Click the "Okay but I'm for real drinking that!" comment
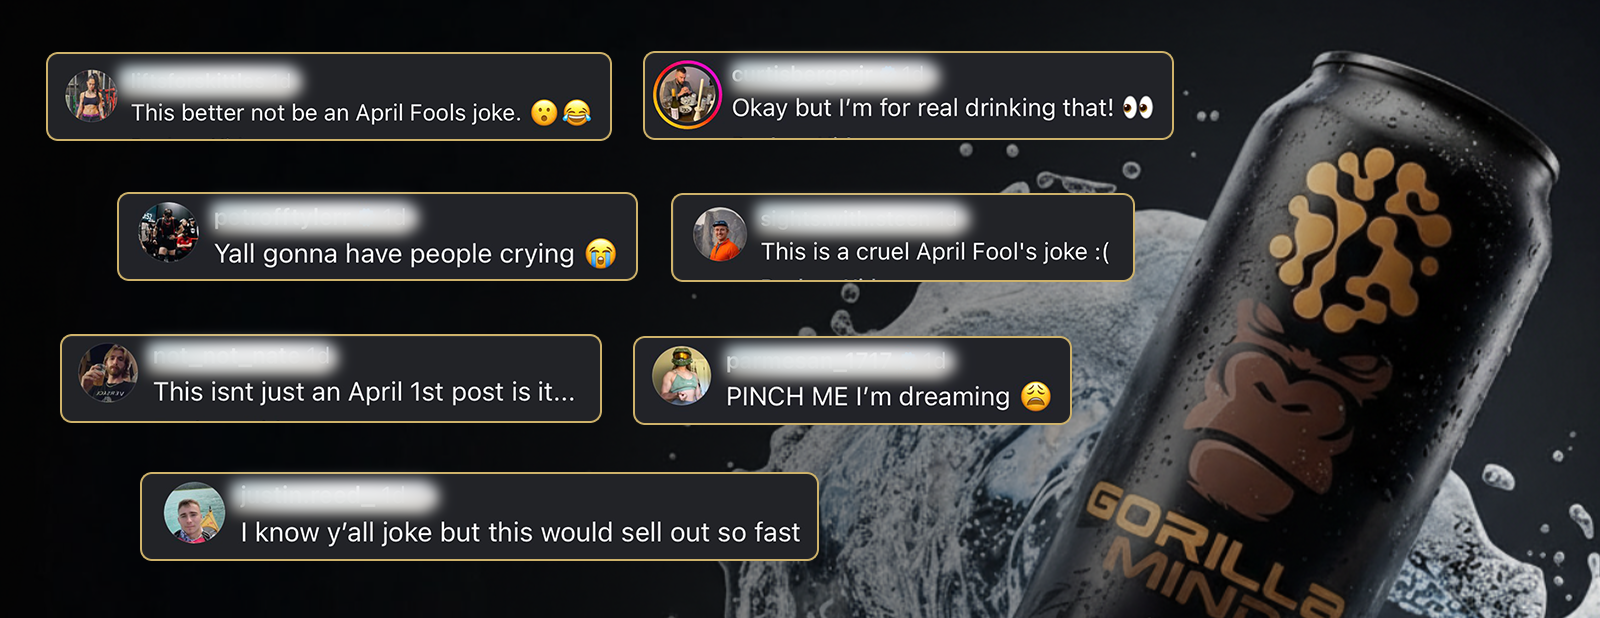Image resolution: width=1600 pixels, height=618 pixels. point(922,108)
